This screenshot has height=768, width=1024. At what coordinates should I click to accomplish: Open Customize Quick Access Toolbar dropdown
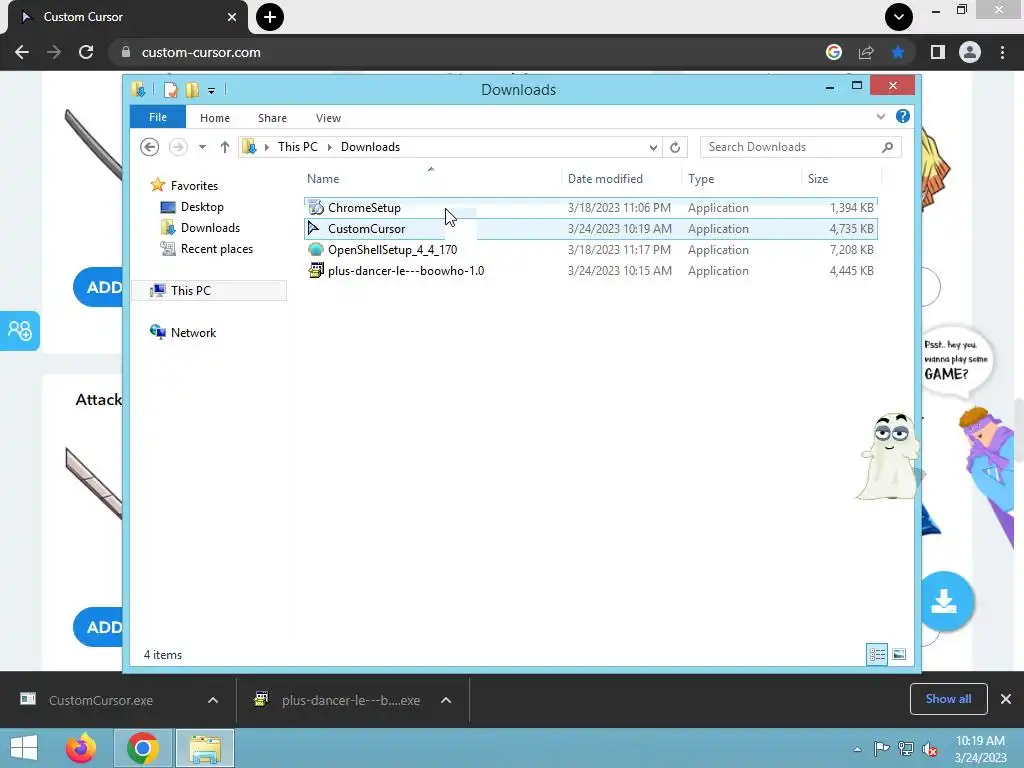tap(212, 91)
